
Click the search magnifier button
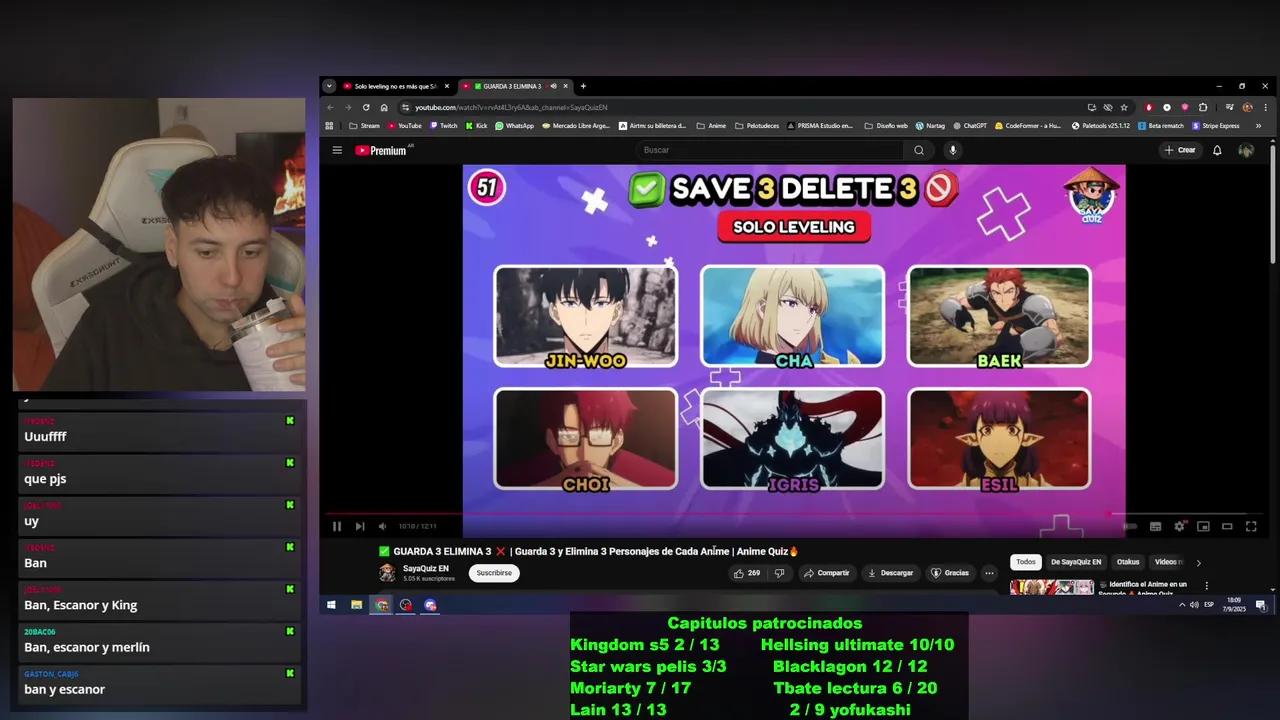click(919, 150)
